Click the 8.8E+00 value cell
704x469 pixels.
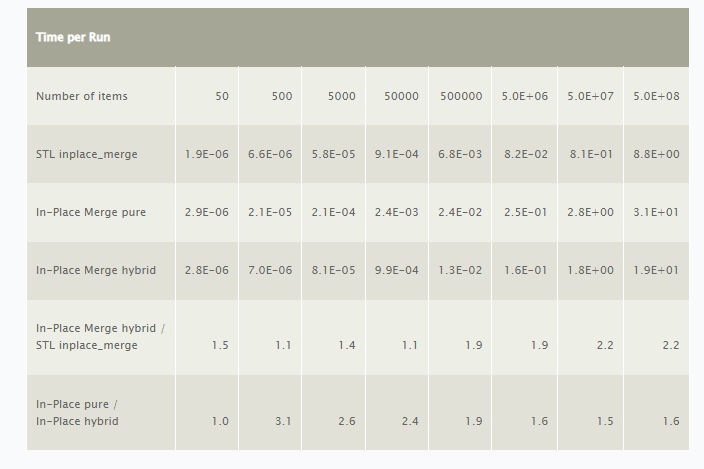coord(656,154)
